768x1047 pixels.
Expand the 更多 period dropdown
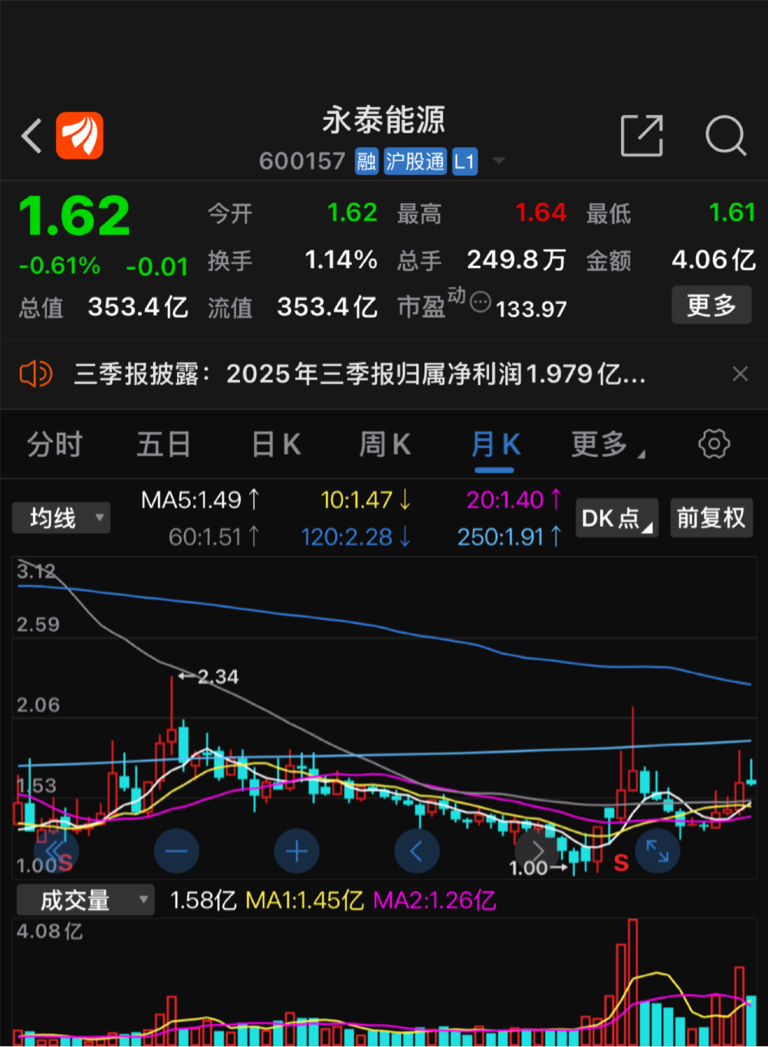tap(608, 444)
